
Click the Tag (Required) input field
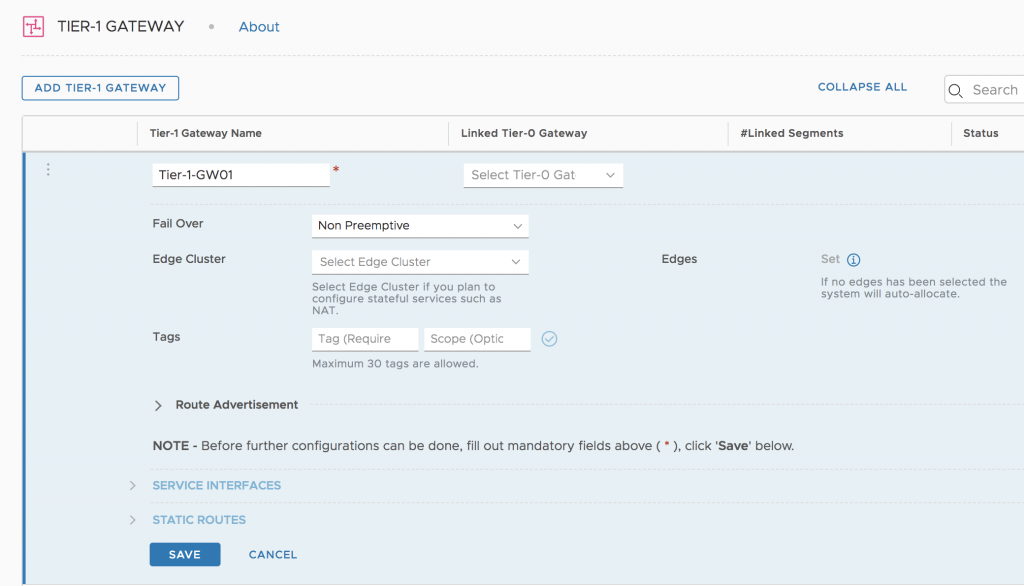coord(365,339)
